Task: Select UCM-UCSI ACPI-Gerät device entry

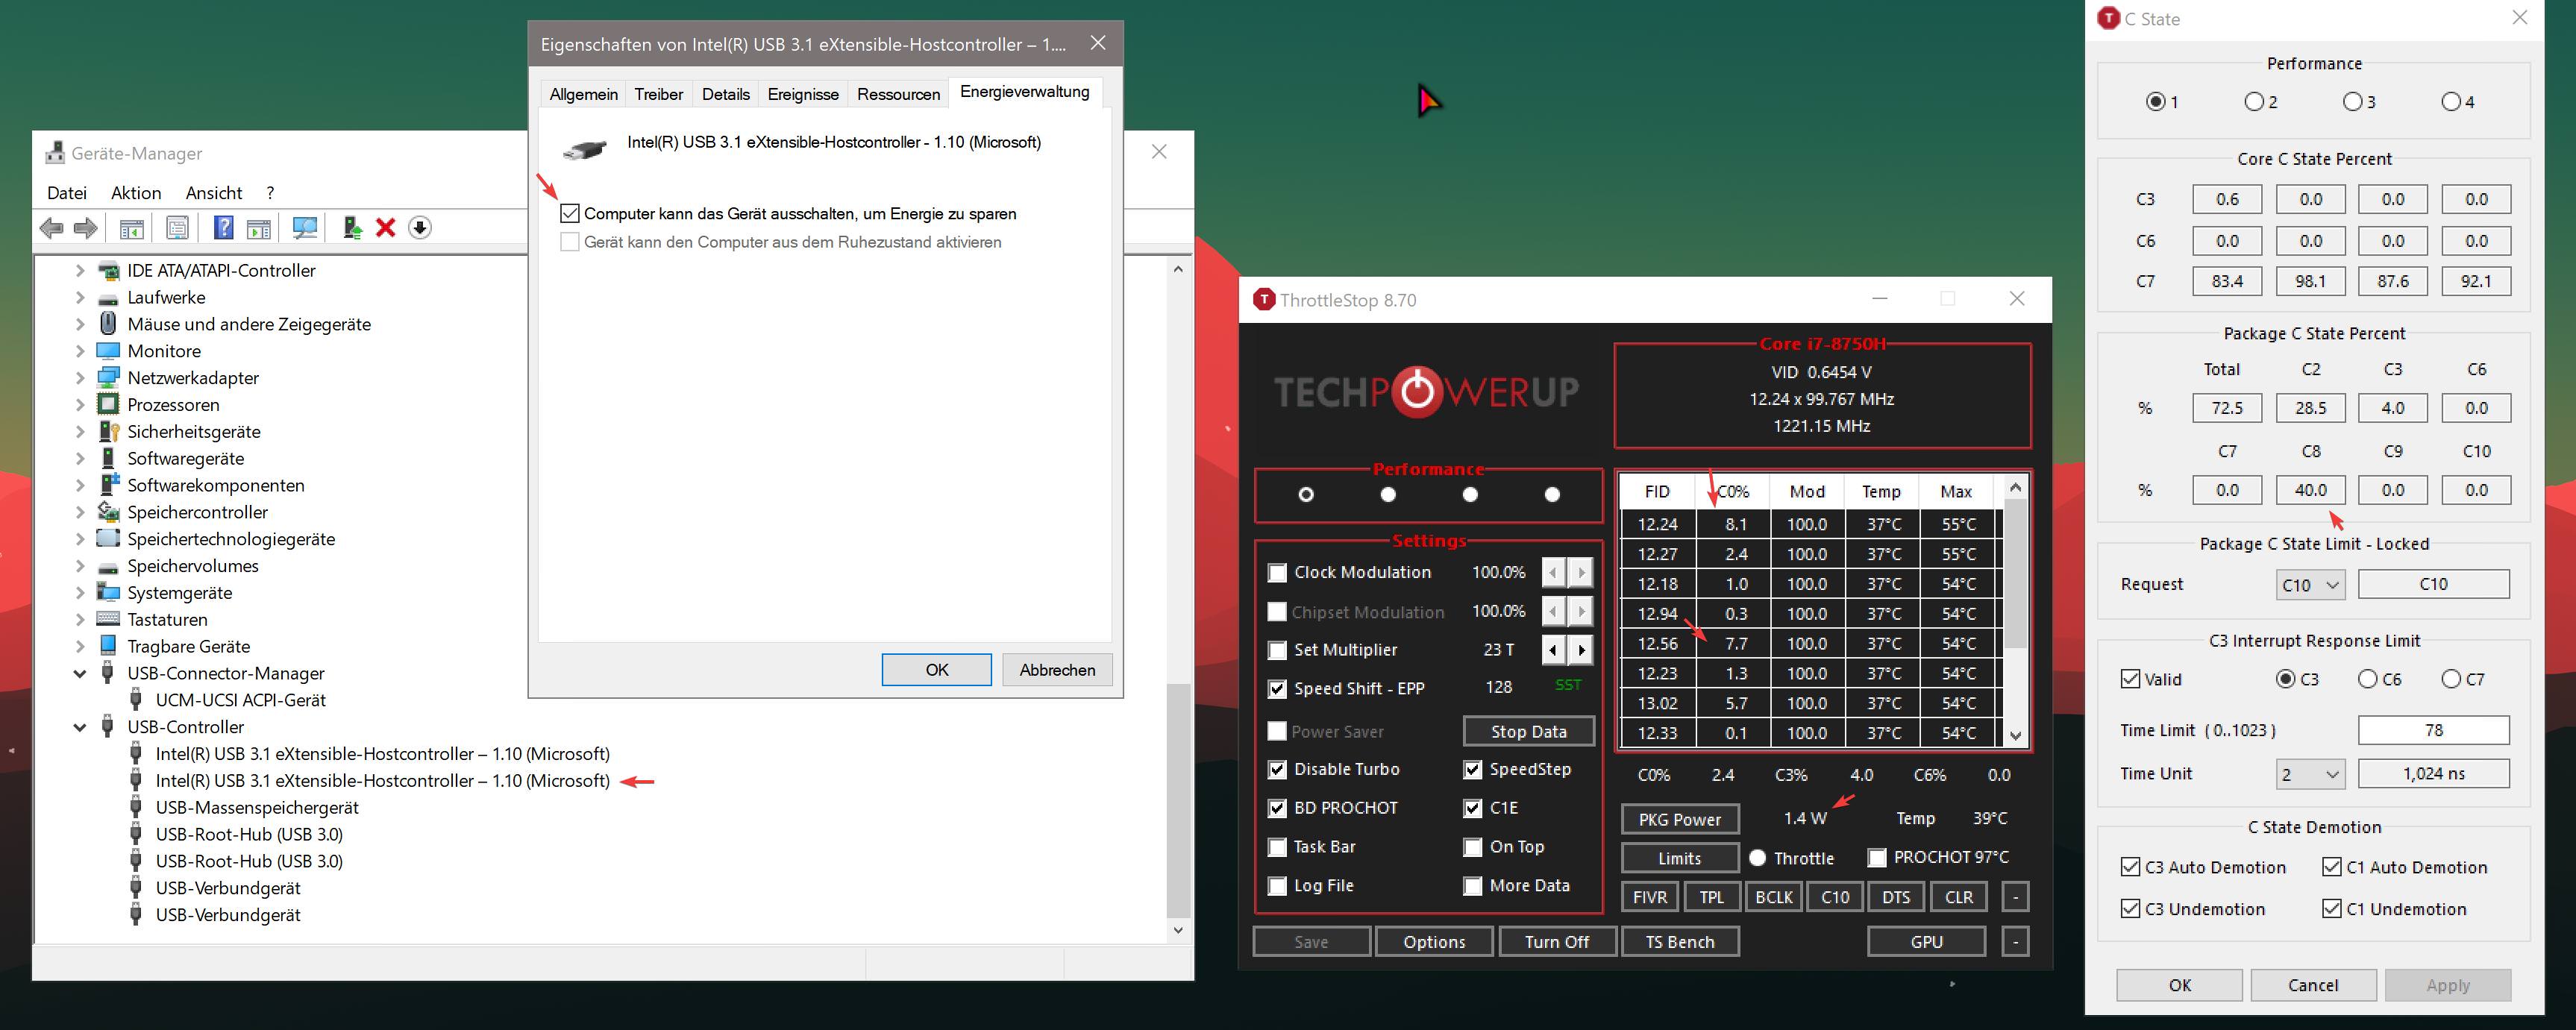Action: [x=240, y=700]
